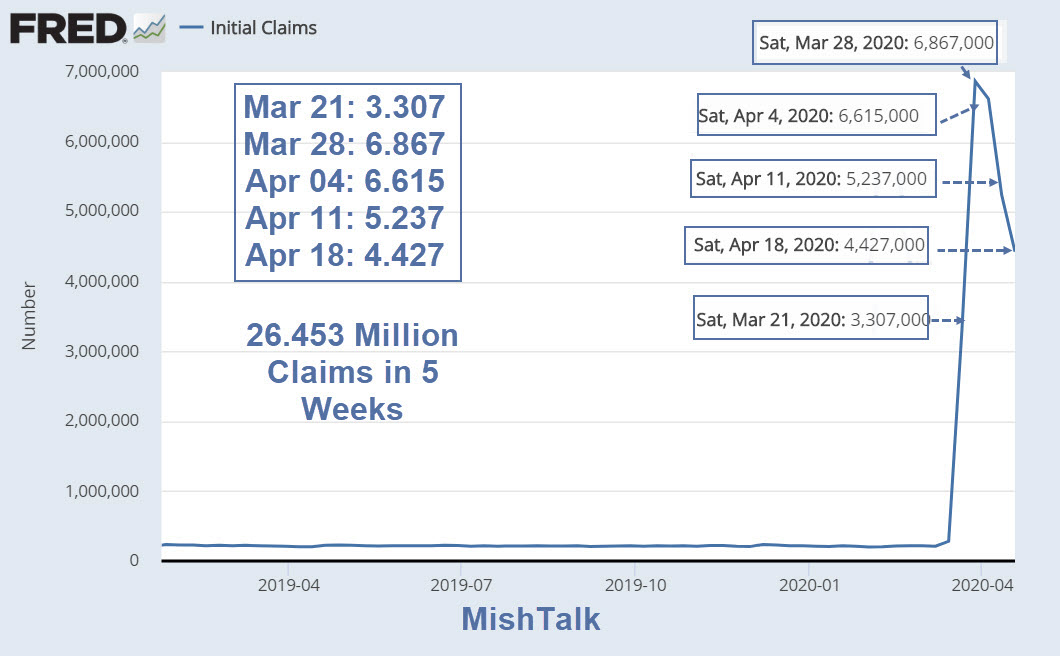Click the 26.453 Million Claims text
This screenshot has width=1060, height=656.
tap(352, 372)
